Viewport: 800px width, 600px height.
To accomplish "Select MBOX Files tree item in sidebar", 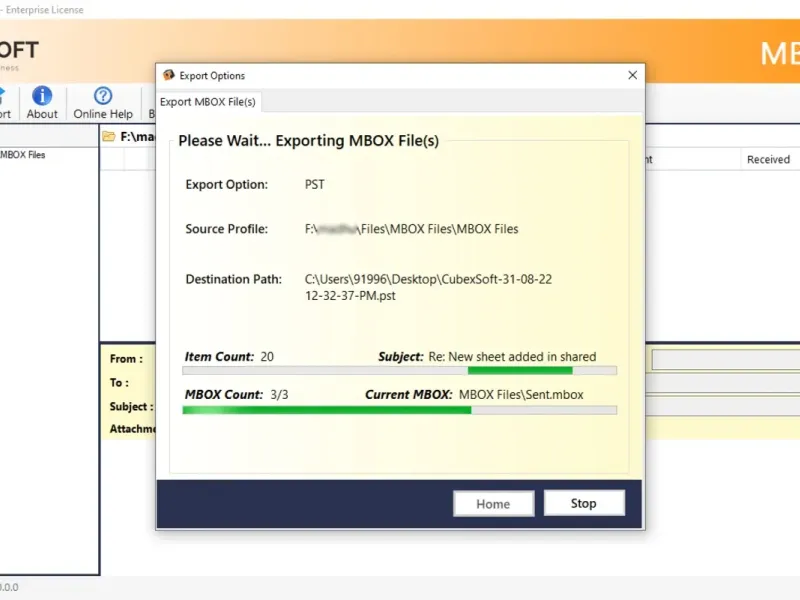I will click(x=23, y=155).
